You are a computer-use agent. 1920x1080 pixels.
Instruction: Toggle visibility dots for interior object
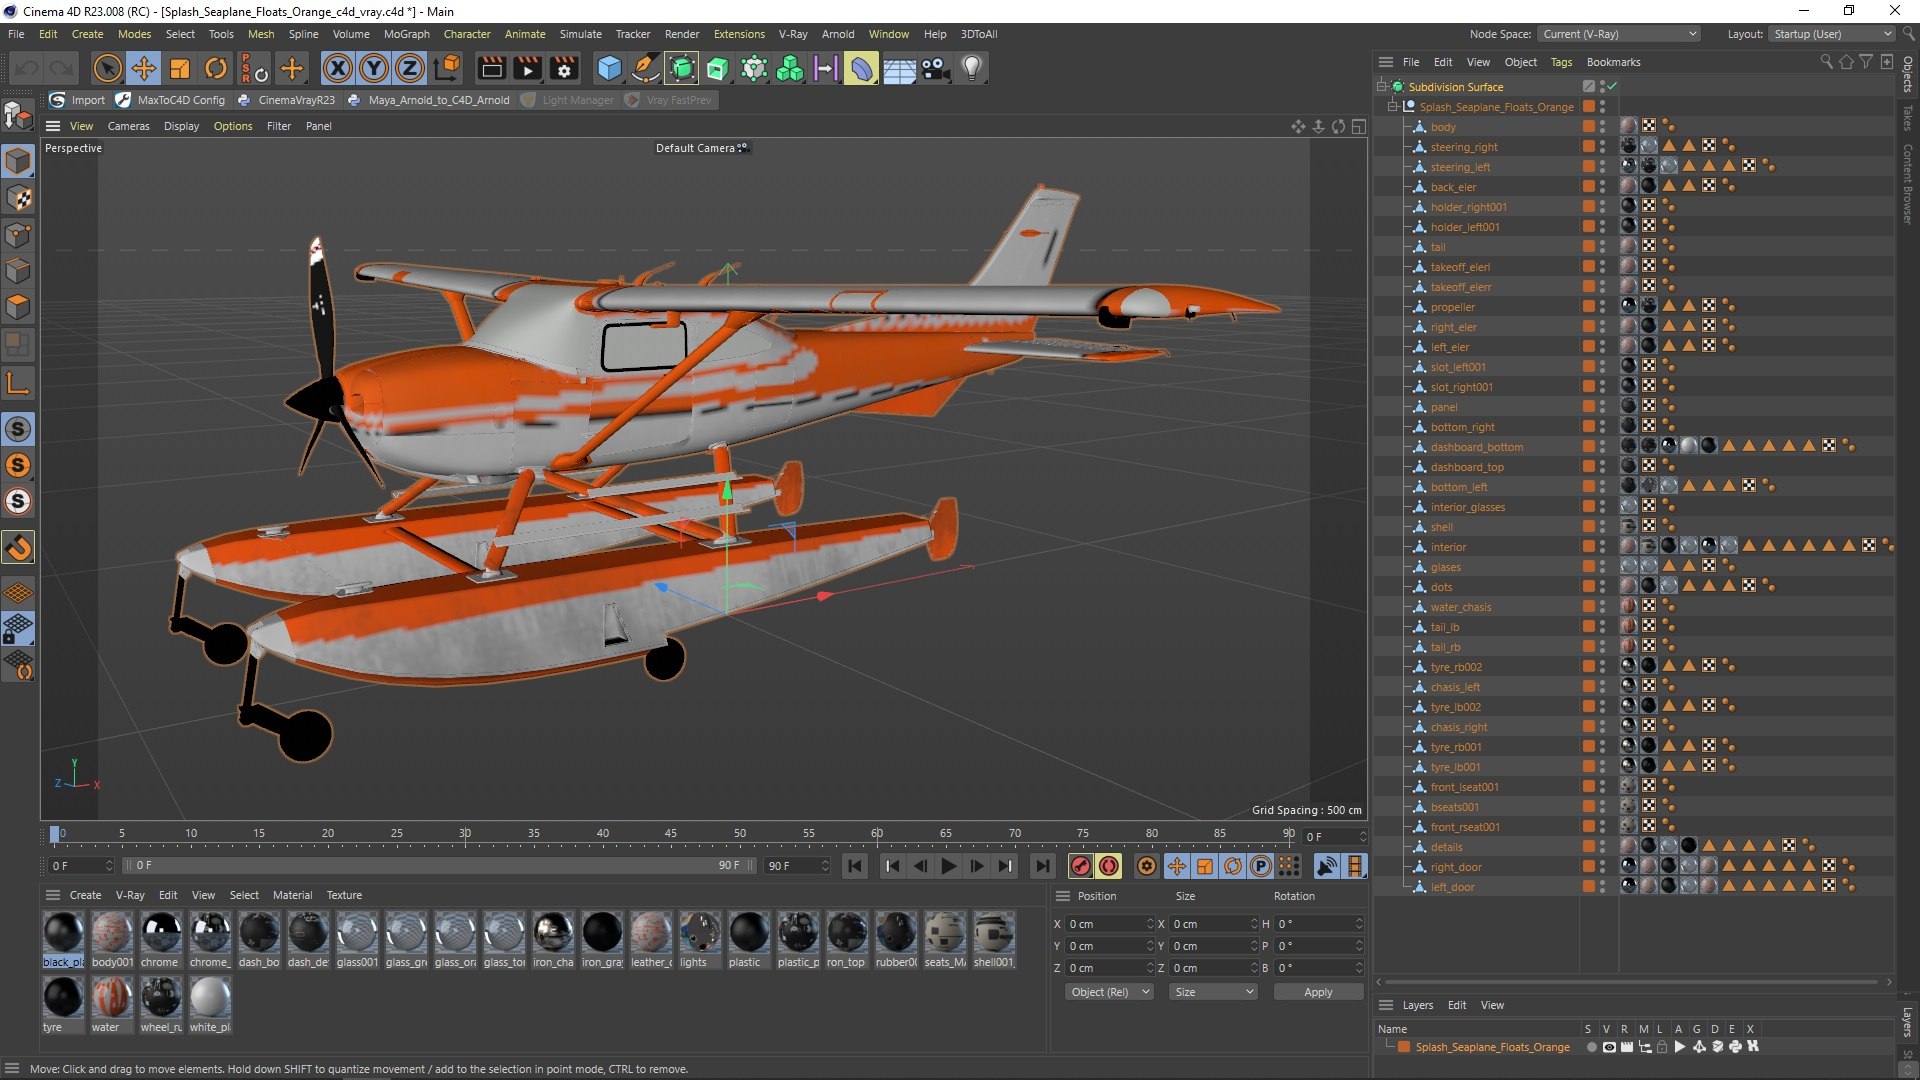(x=1602, y=547)
